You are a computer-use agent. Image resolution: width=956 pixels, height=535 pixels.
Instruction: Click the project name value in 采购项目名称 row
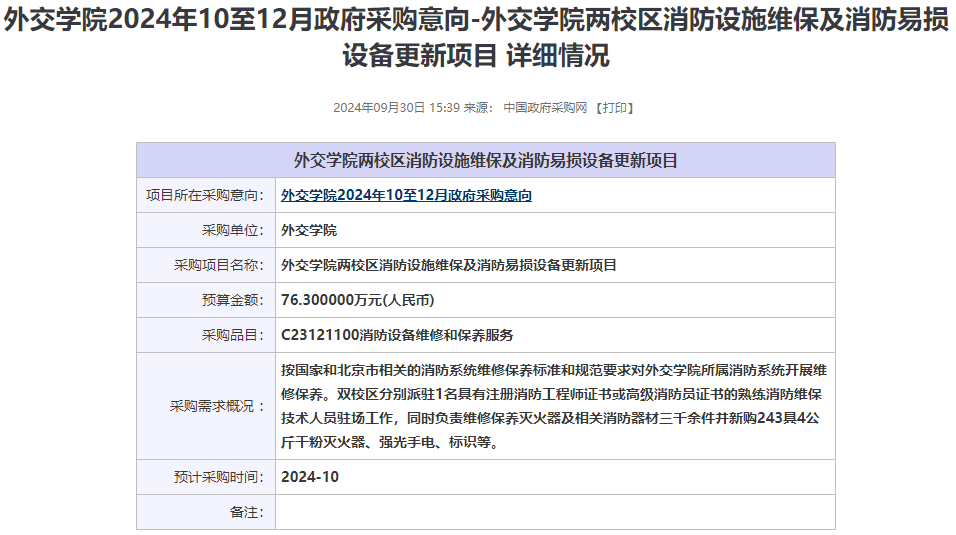[x=449, y=266]
